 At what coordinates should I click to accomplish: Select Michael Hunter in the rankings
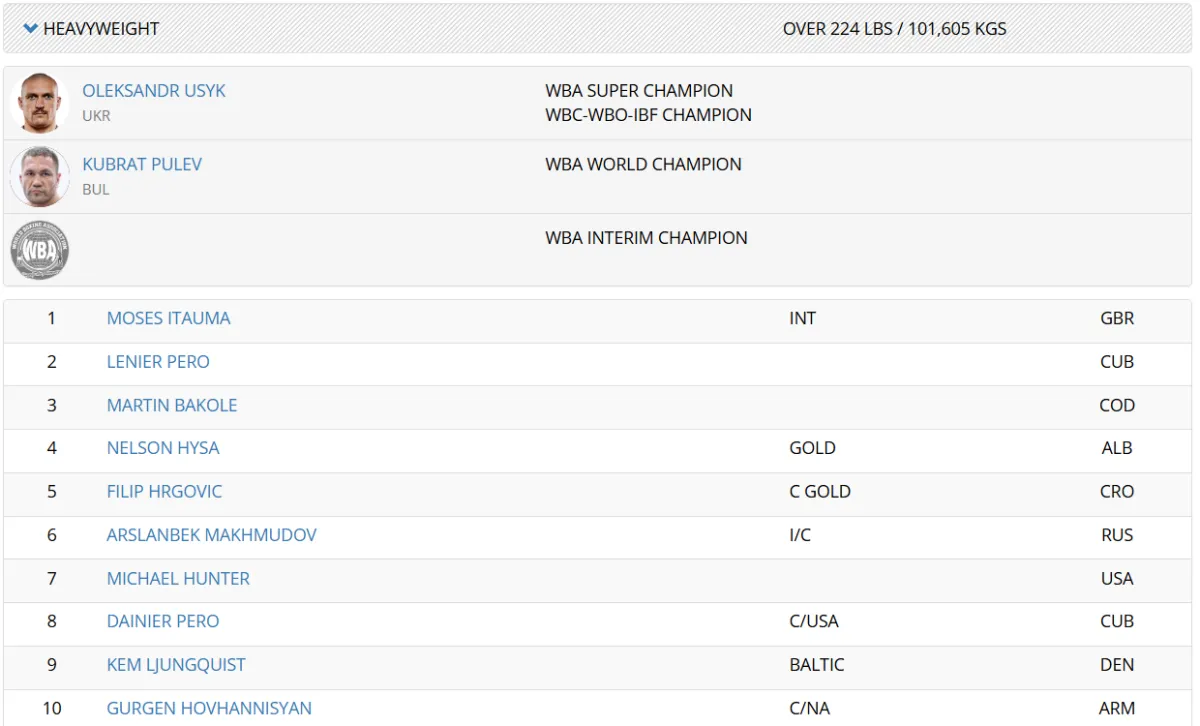click(x=178, y=578)
